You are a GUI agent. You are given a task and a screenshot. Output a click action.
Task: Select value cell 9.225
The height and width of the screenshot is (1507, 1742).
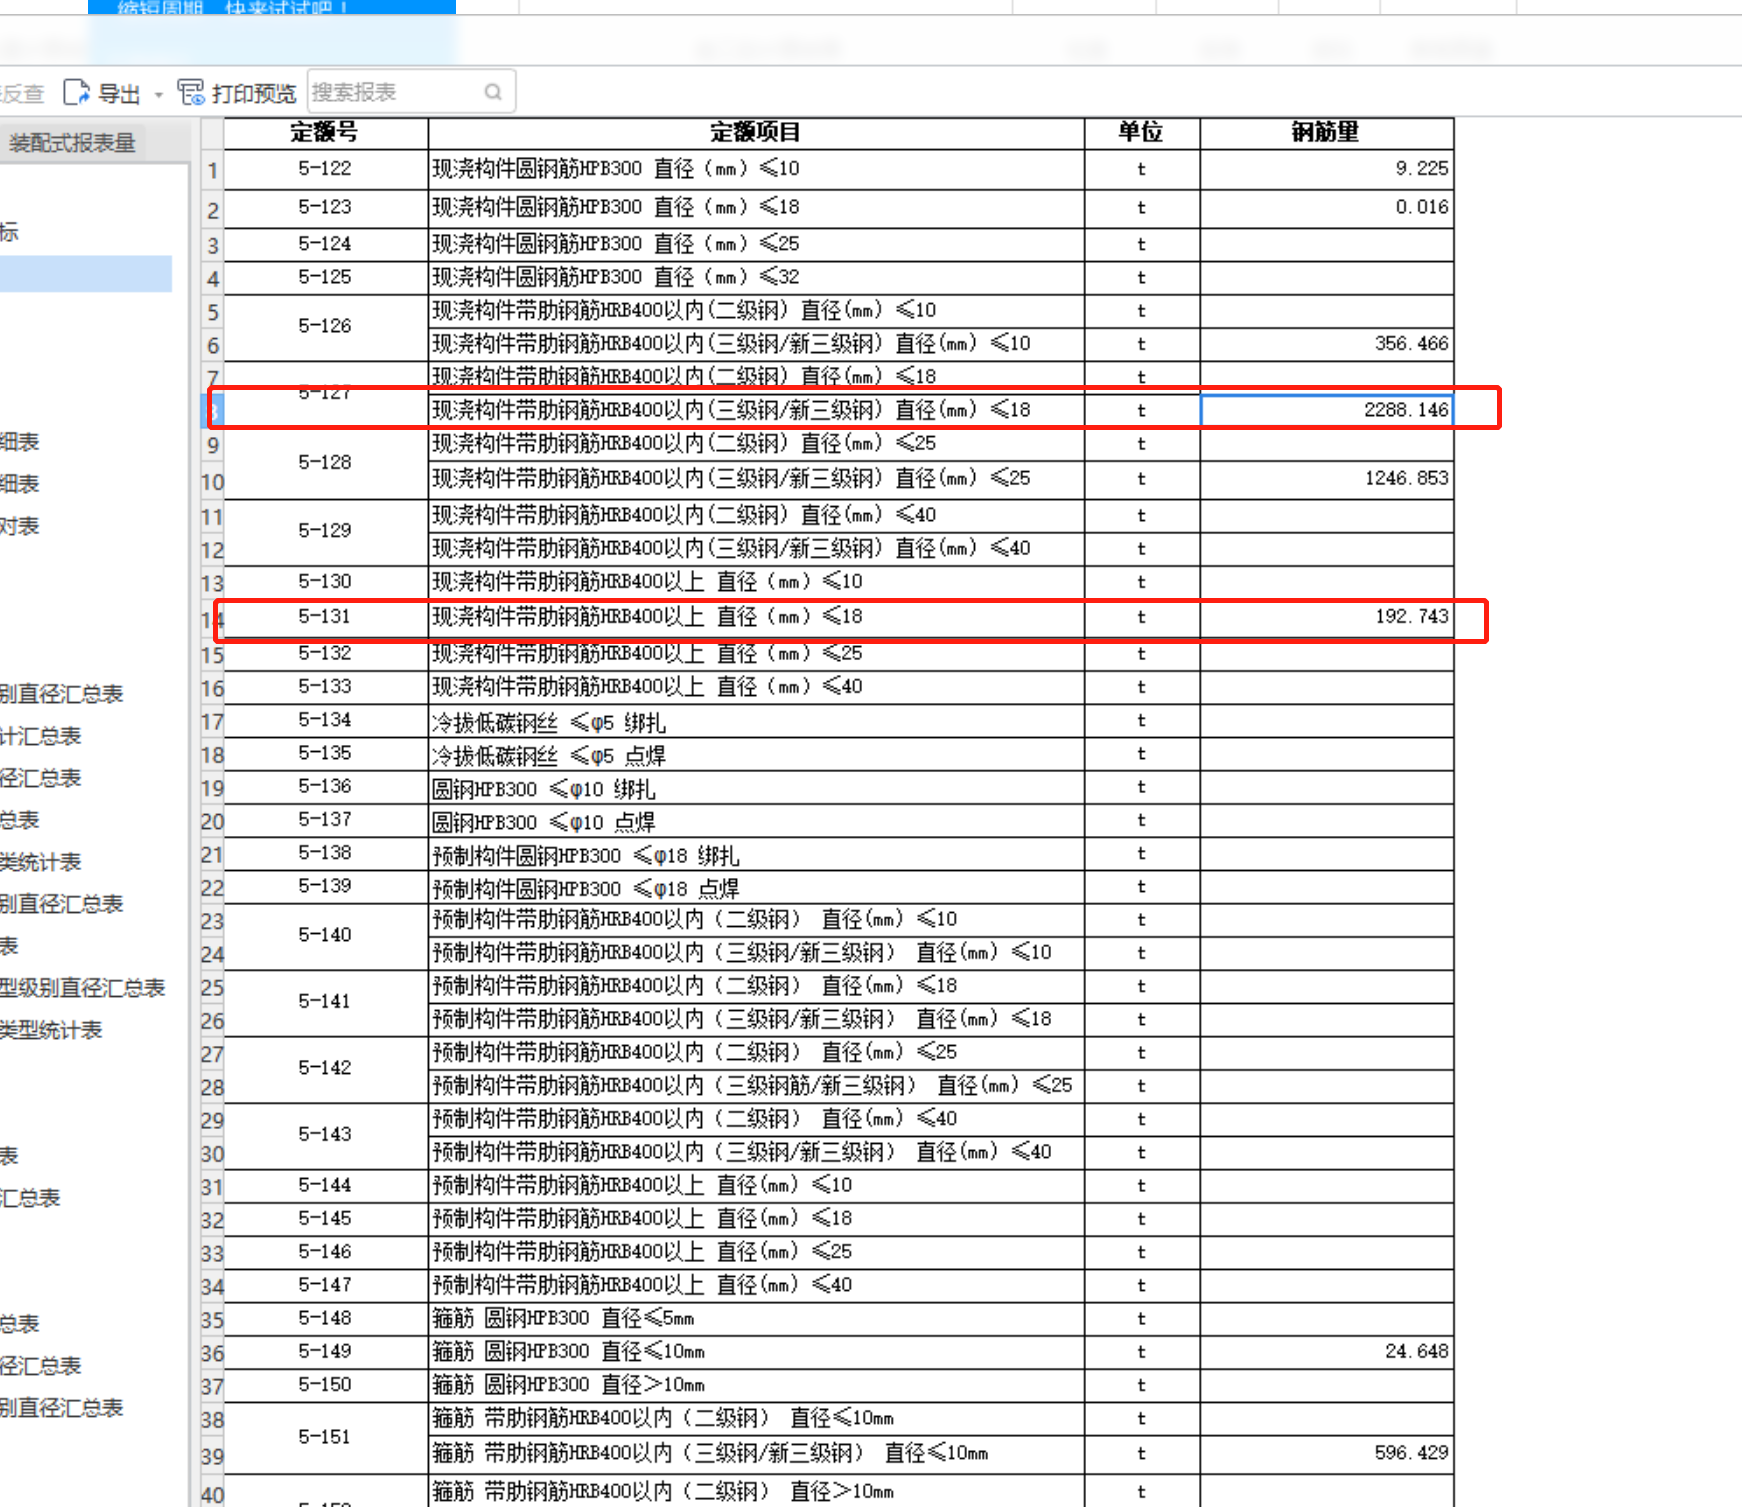pos(1326,169)
